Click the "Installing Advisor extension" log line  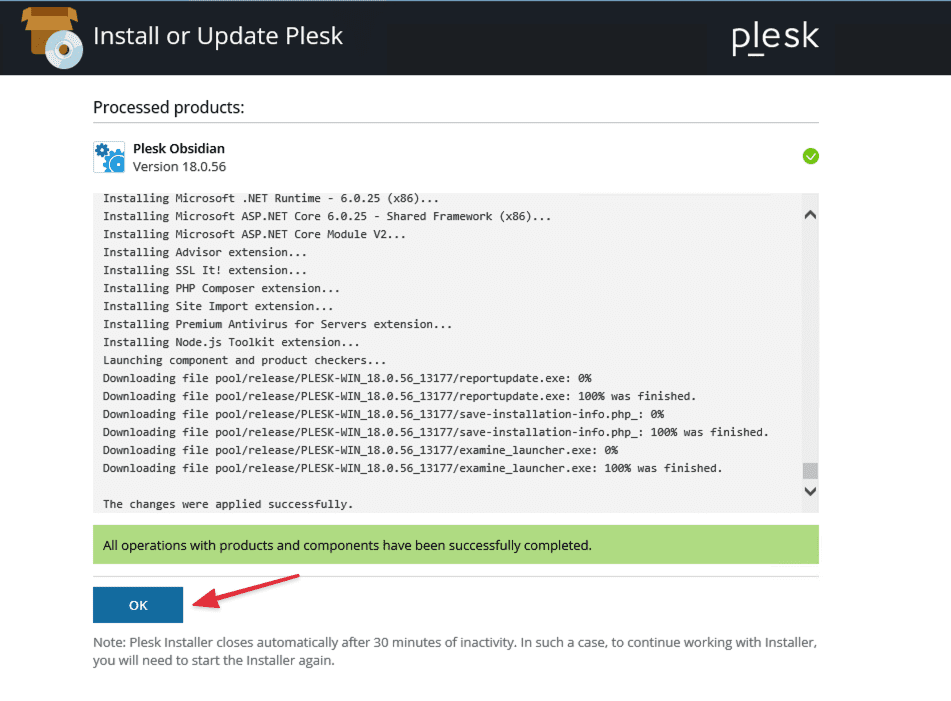click(207, 252)
